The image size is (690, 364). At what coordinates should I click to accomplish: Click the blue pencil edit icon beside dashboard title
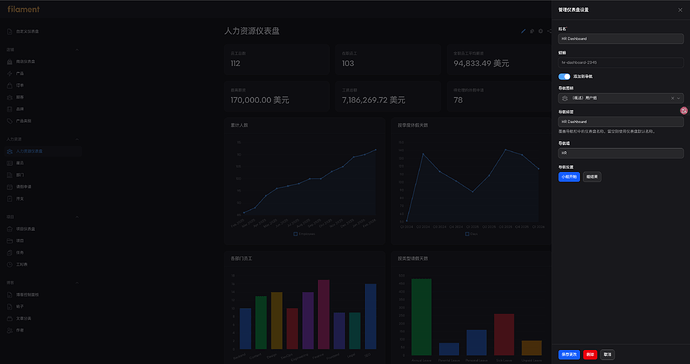(x=523, y=31)
